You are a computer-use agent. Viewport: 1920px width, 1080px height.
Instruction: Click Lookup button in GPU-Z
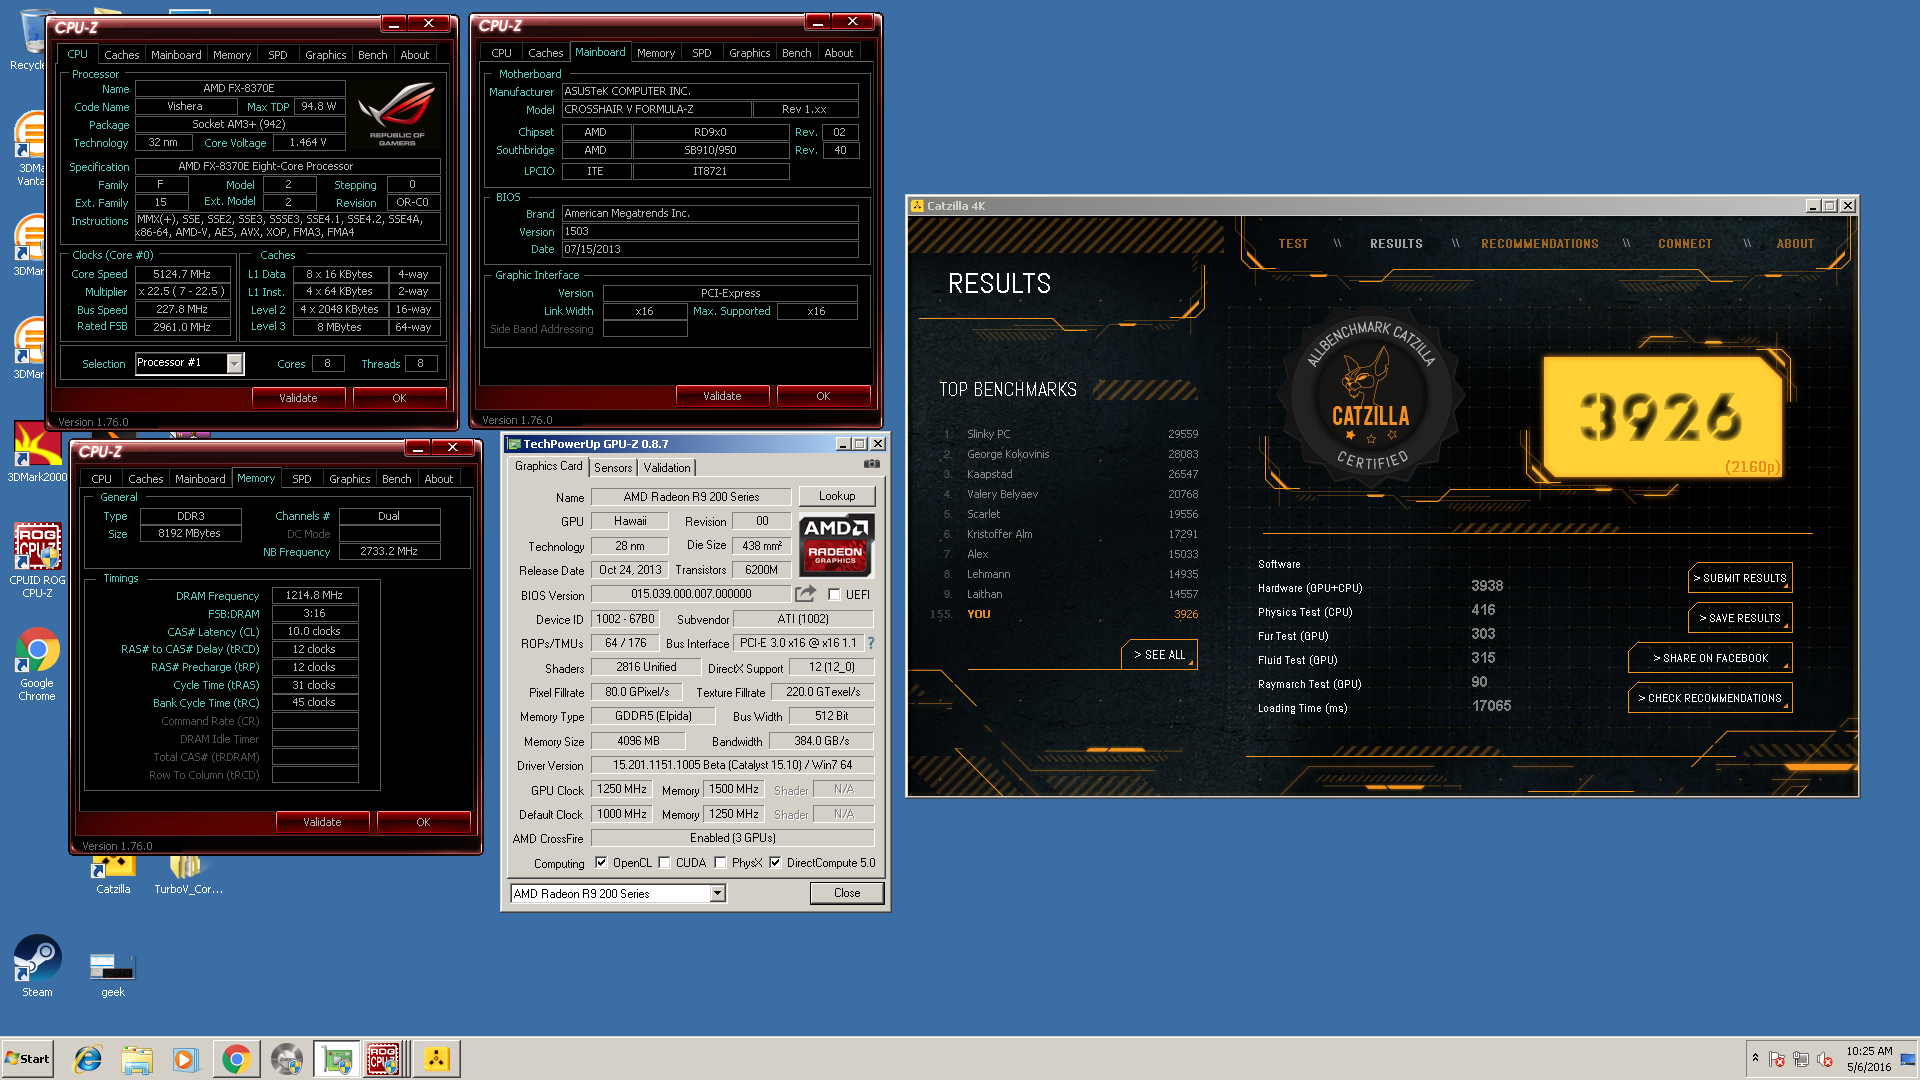(837, 496)
